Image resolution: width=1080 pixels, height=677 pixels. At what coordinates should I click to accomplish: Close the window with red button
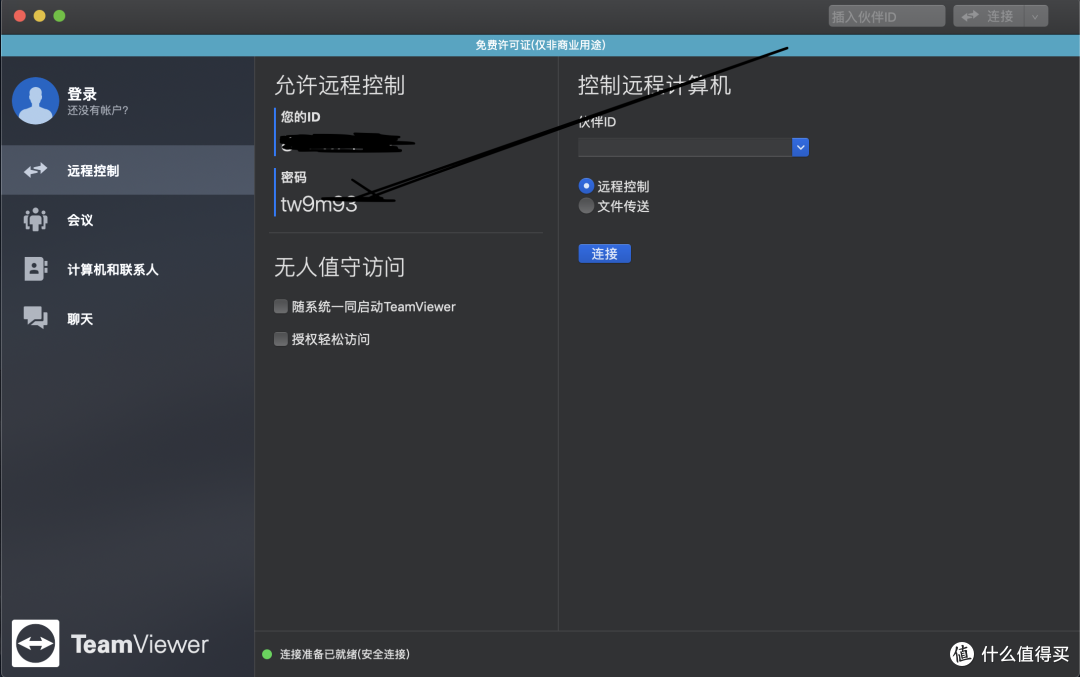tap(19, 16)
